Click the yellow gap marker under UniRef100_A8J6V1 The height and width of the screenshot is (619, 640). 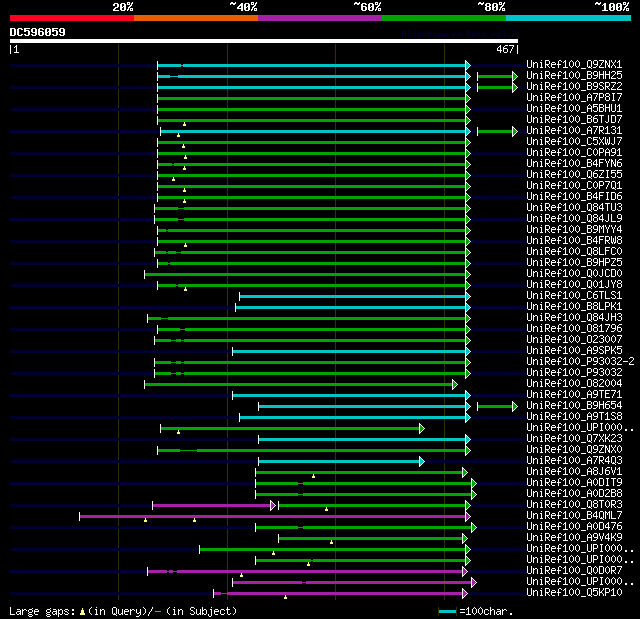[x=313, y=476]
